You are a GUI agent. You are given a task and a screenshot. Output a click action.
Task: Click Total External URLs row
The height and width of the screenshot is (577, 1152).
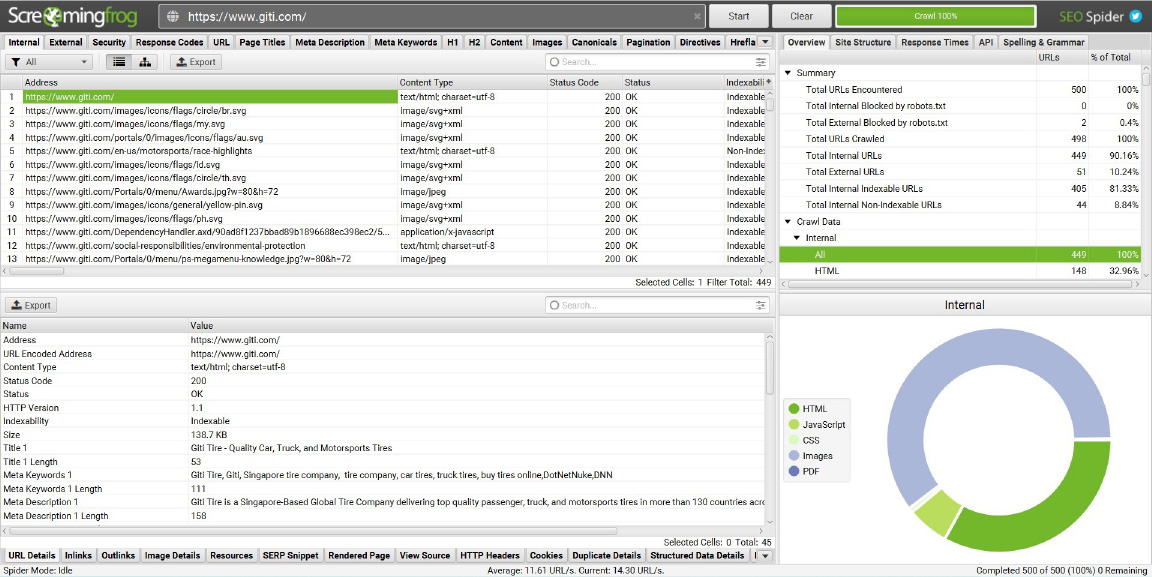click(x=960, y=172)
